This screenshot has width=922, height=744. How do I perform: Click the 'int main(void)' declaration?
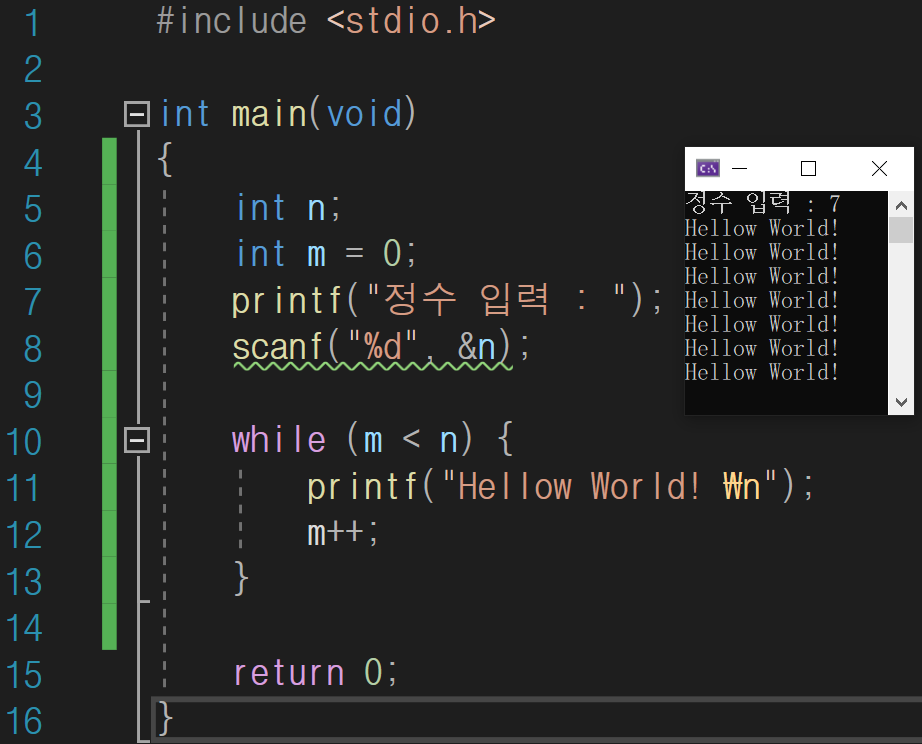pyautogui.click(x=288, y=114)
